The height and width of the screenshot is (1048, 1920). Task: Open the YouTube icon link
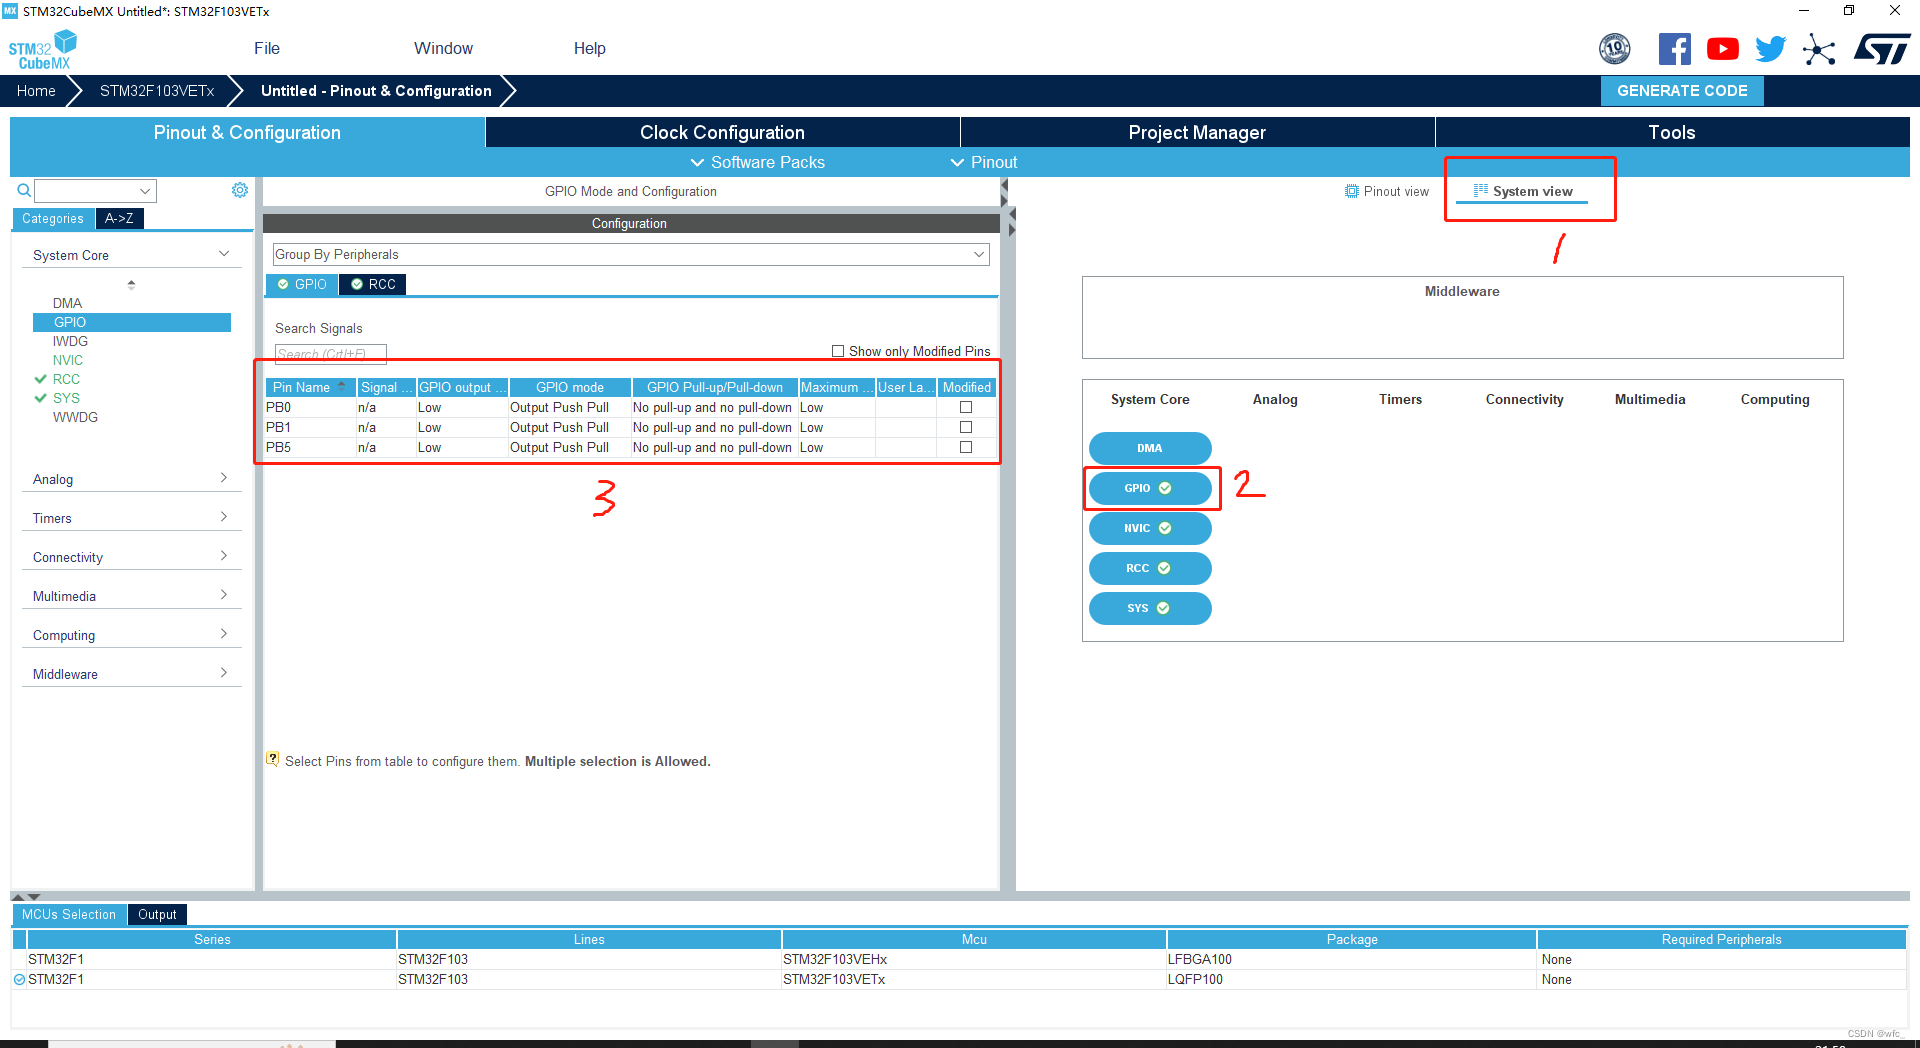tap(1723, 48)
